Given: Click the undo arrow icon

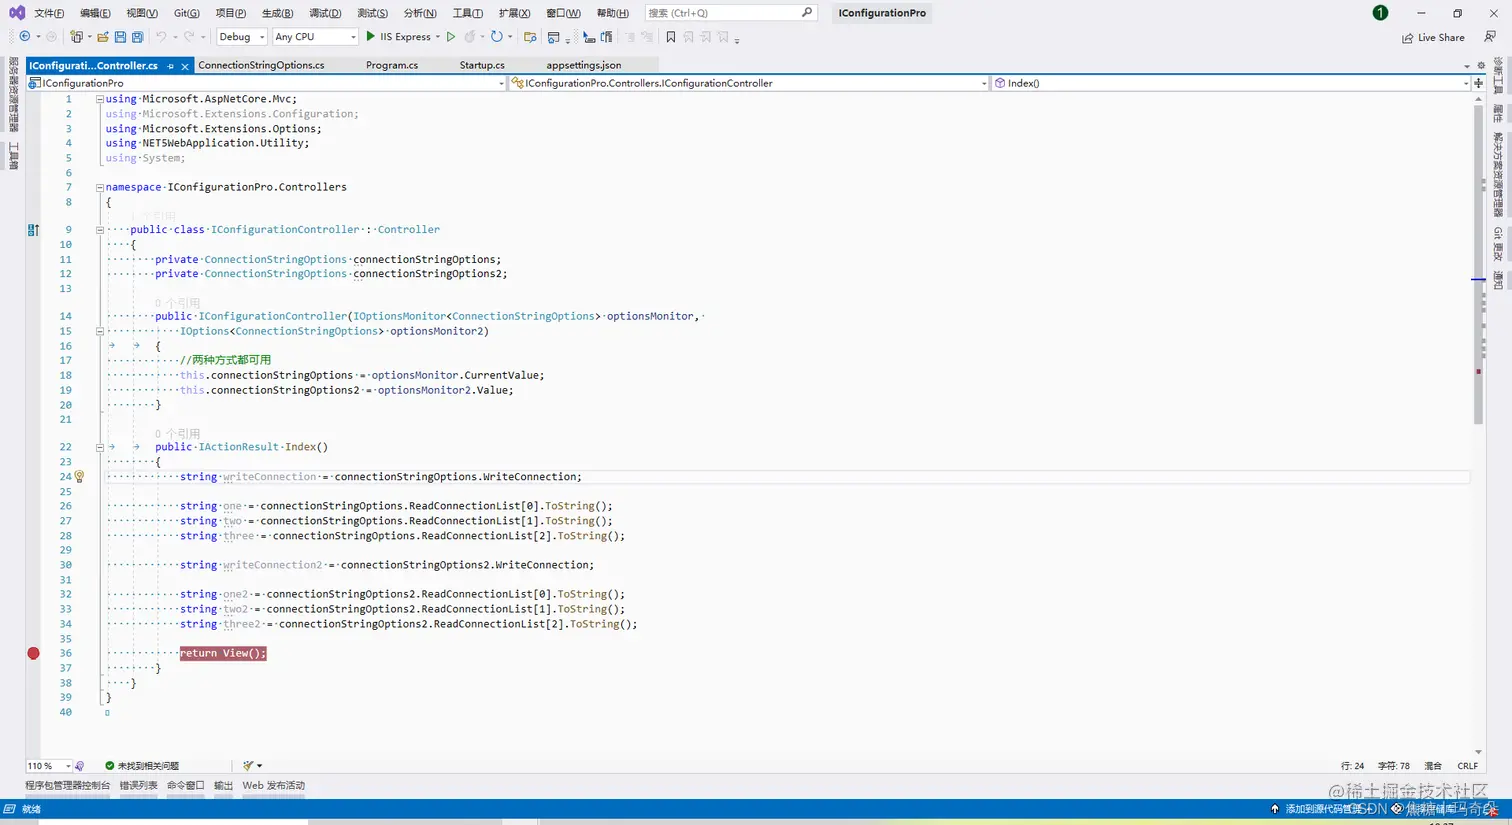Looking at the screenshot, I should click(160, 37).
